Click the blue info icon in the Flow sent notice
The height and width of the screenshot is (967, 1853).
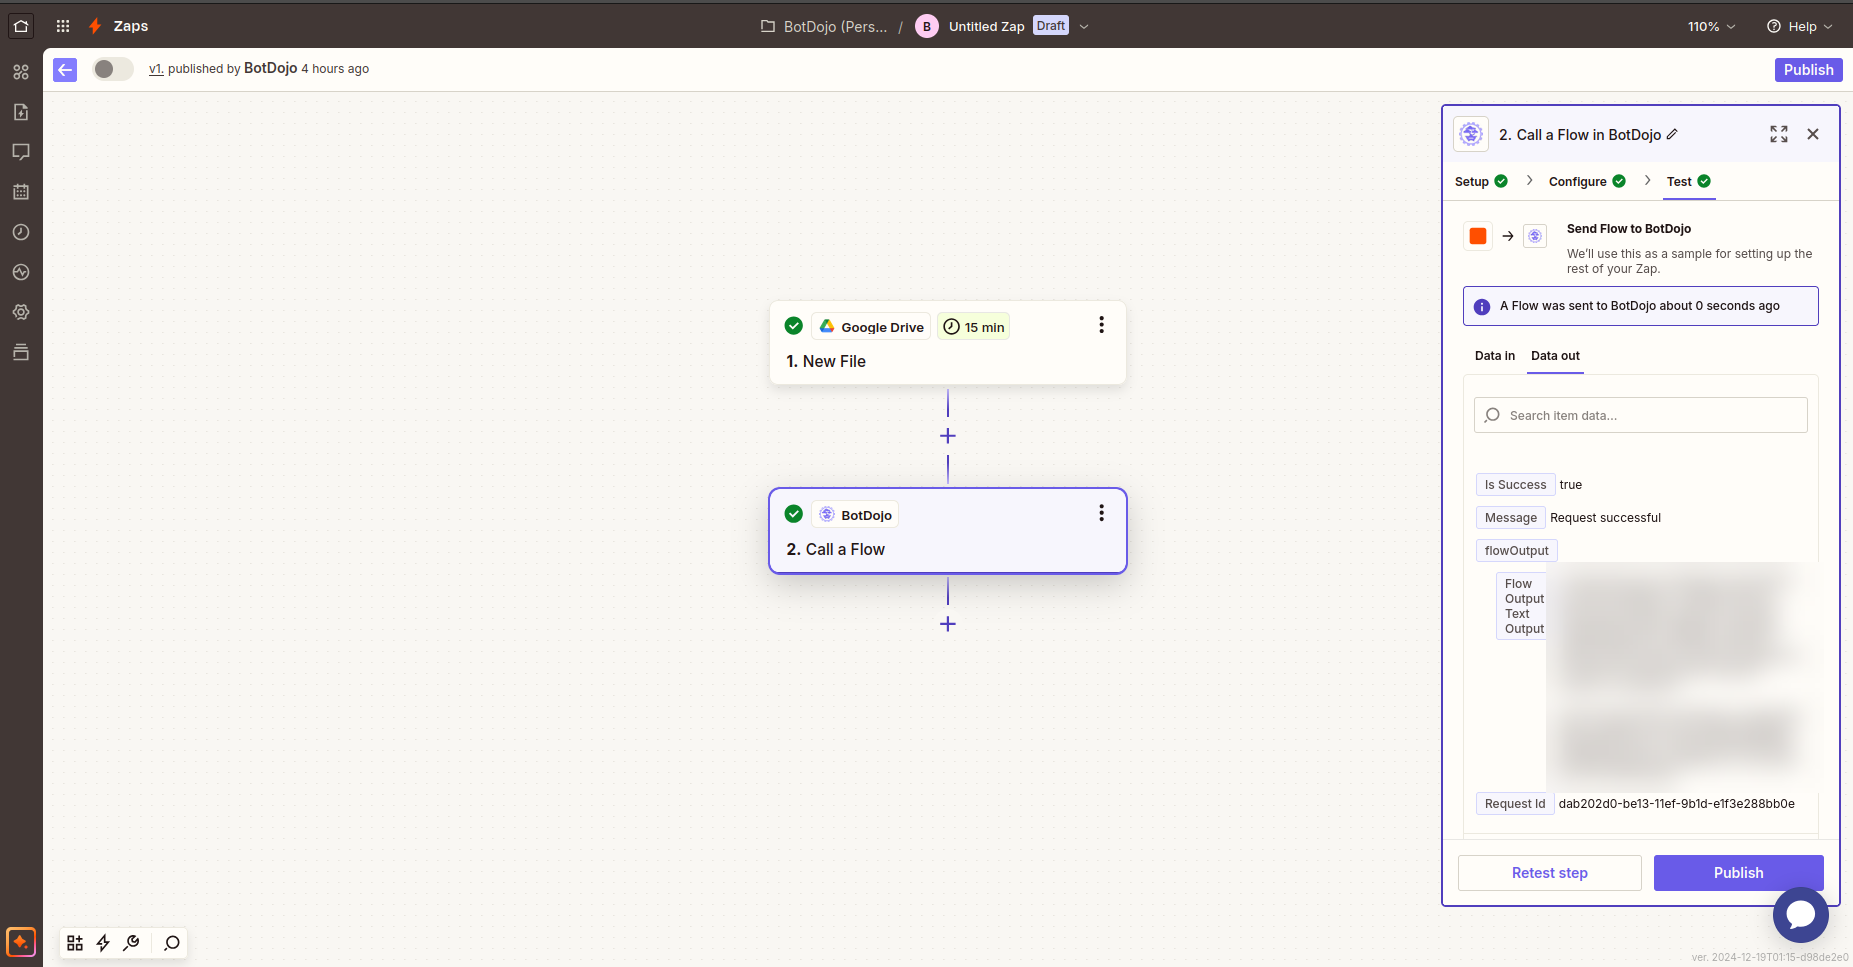tap(1482, 307)
